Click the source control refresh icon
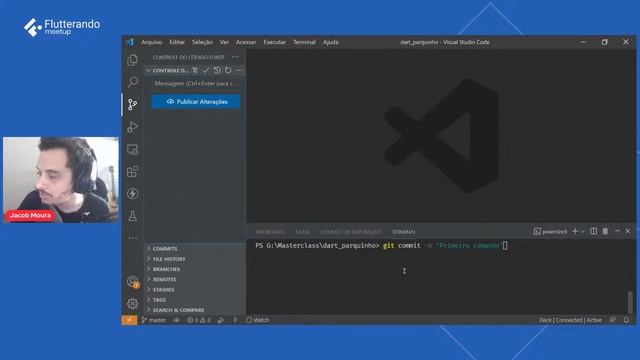 [x=228, y=70]
